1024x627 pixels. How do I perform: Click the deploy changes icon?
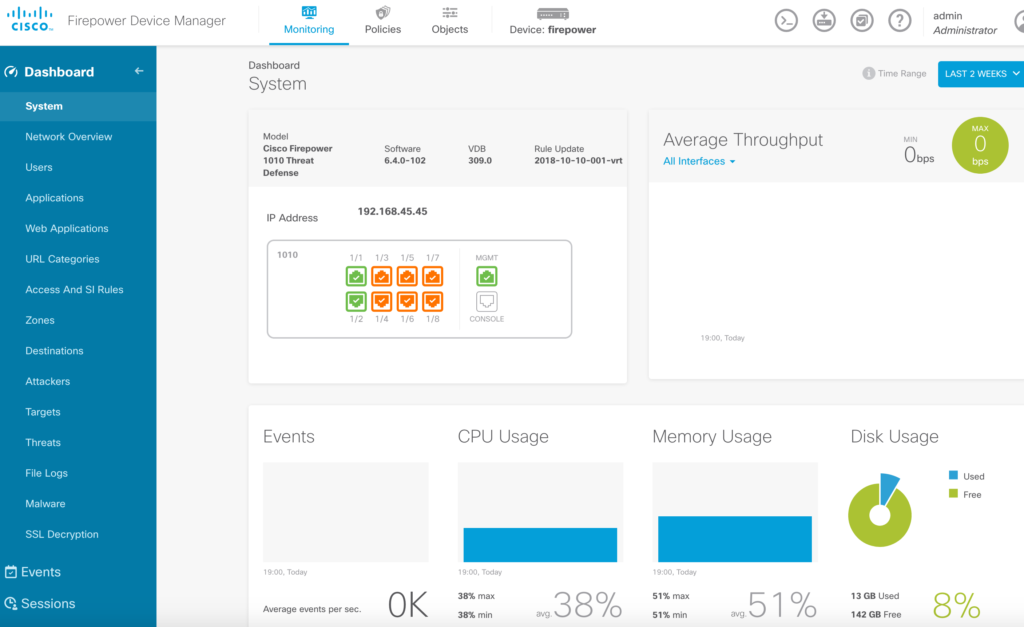point(824,21)
